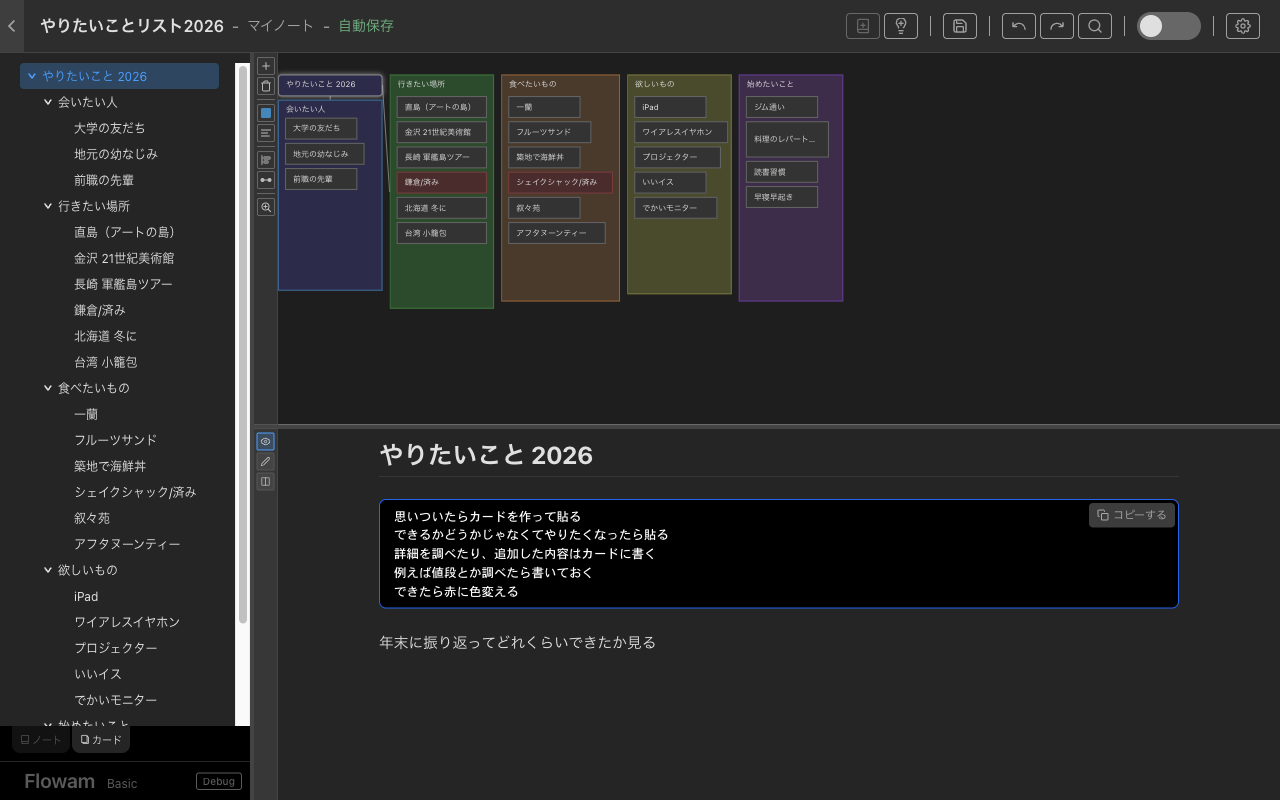Switch to the ノート tab

click(41, 740)
